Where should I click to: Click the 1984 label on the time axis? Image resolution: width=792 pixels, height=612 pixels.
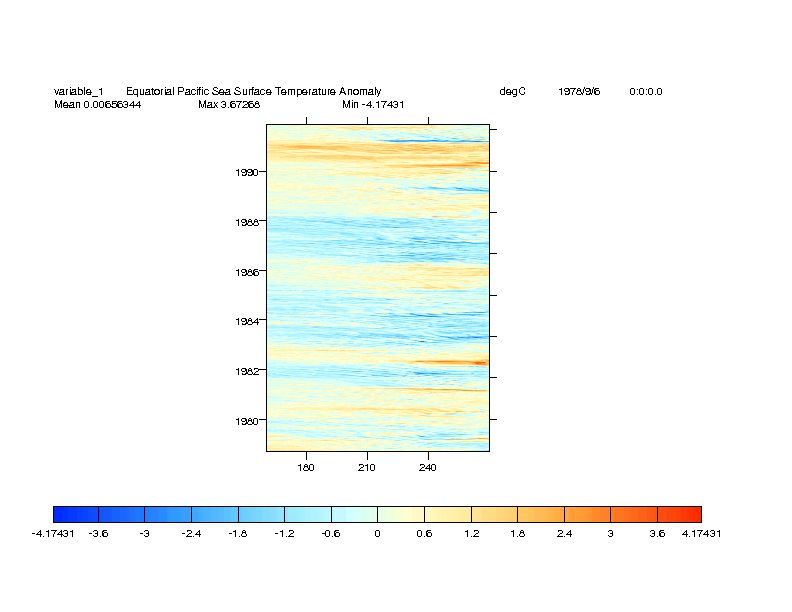(x=247, y=321)
